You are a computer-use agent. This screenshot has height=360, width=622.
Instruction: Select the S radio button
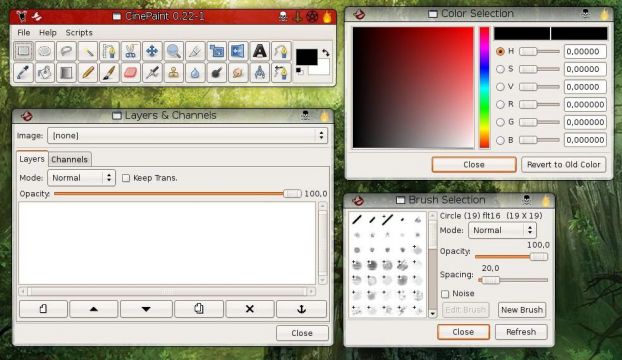[x=500, y=69]
